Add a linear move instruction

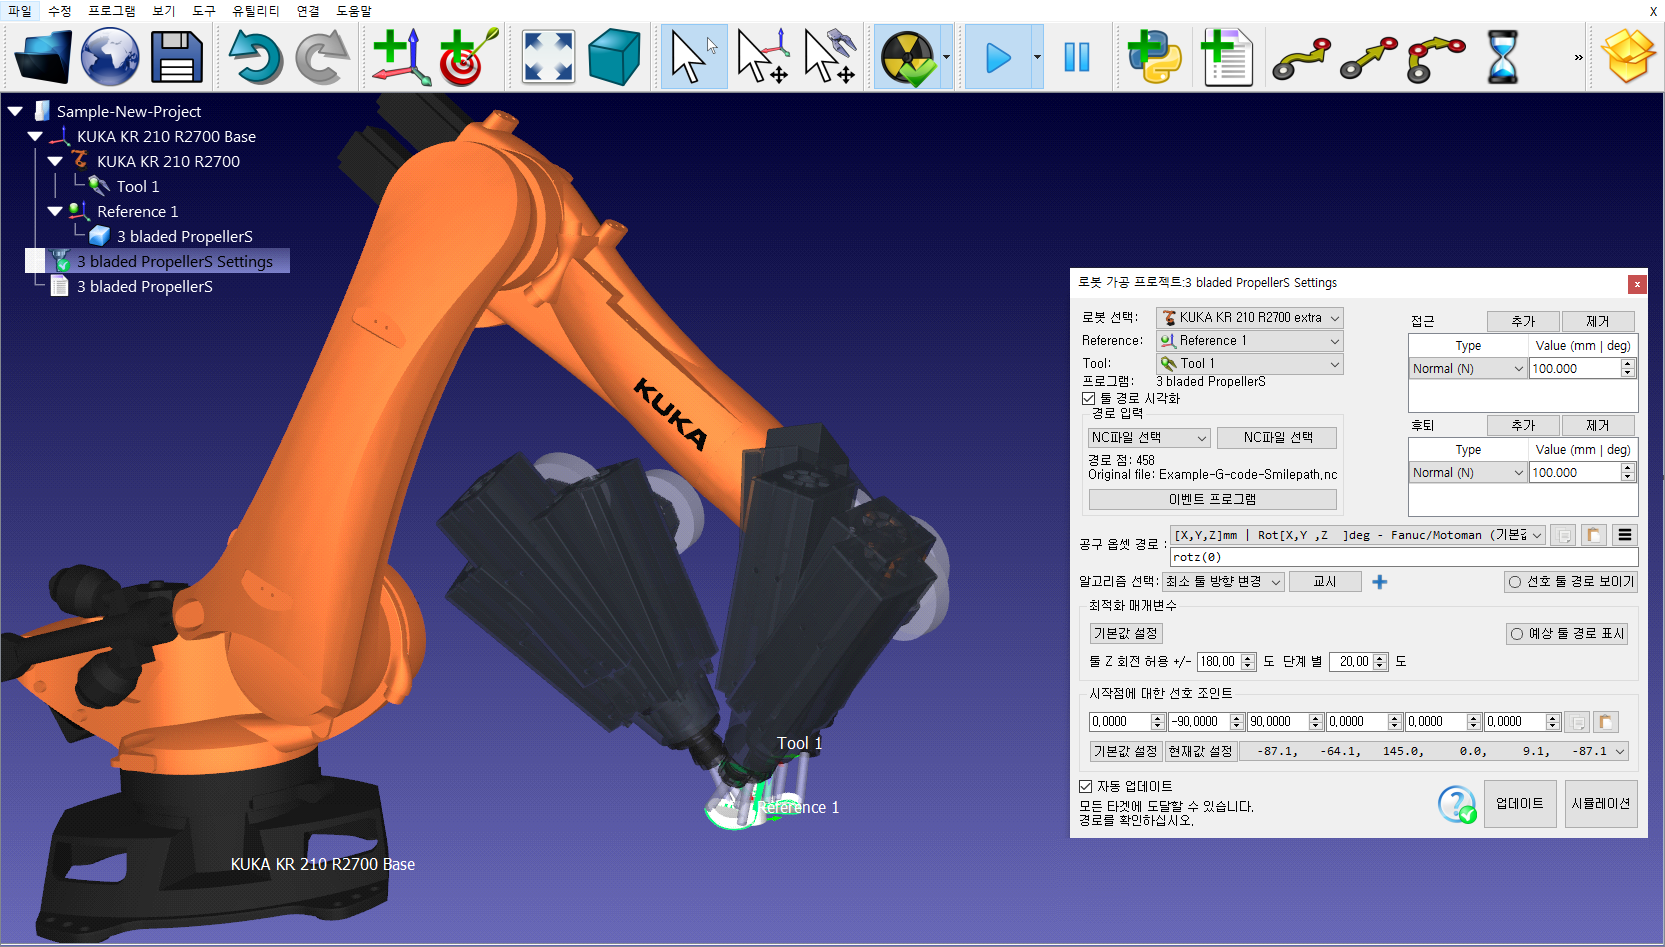tap(1369, 57)
